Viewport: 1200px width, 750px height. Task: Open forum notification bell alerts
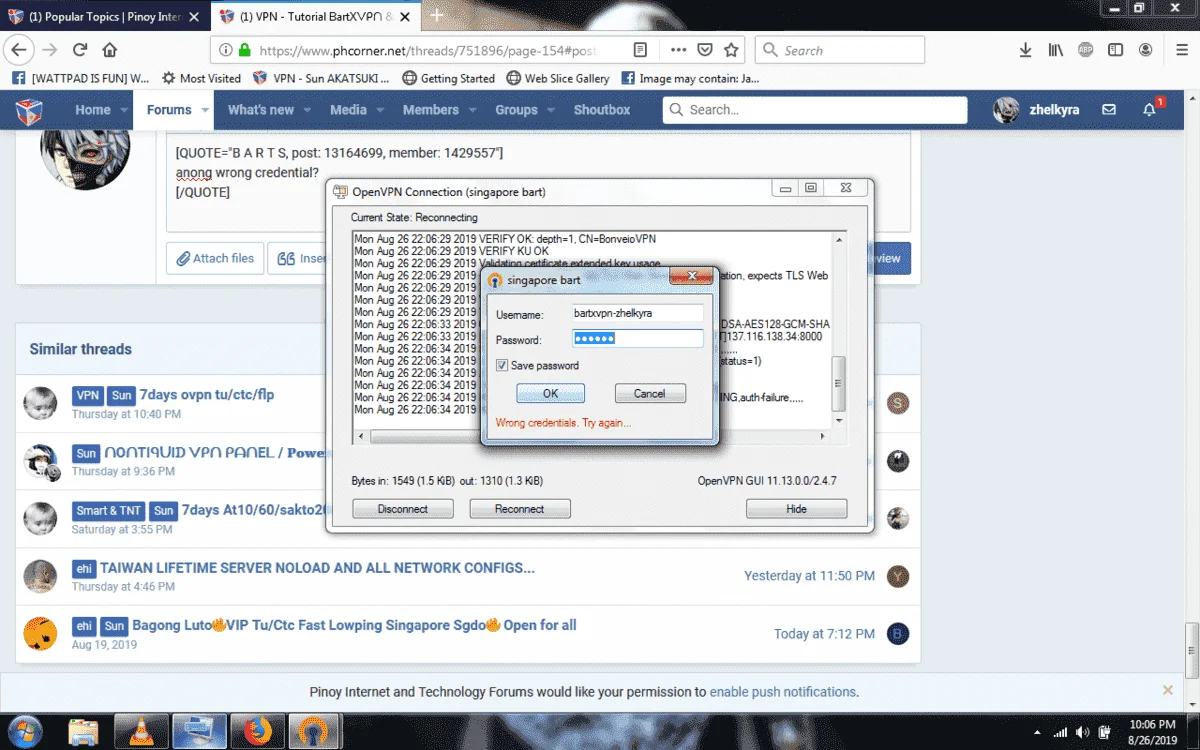(x=1150, y=110)
